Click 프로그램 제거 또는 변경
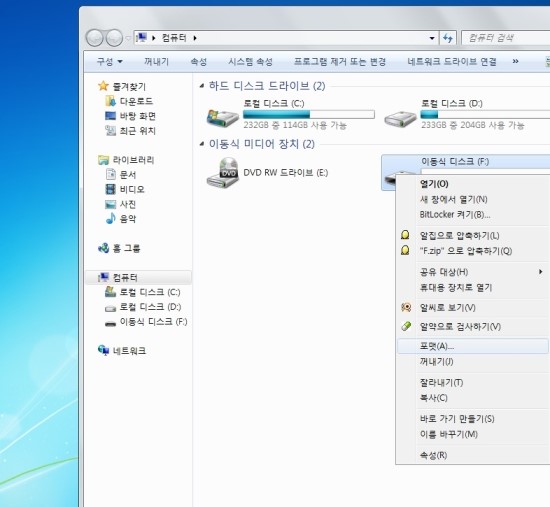The height and width of the screenshot is (507, 550). point(340,62)
